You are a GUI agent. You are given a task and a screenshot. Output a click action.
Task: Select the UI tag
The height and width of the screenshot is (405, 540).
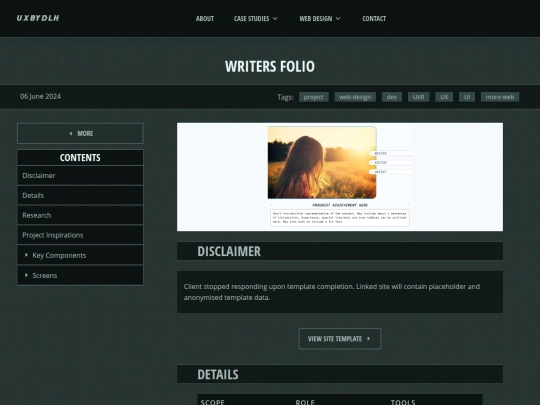coord(467,97)
